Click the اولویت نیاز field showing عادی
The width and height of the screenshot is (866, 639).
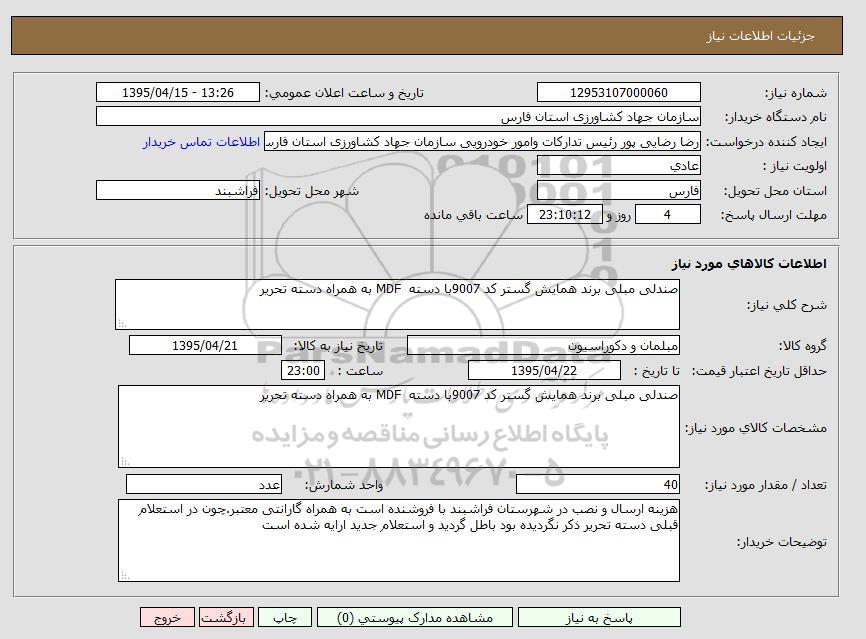coord(619,166)
